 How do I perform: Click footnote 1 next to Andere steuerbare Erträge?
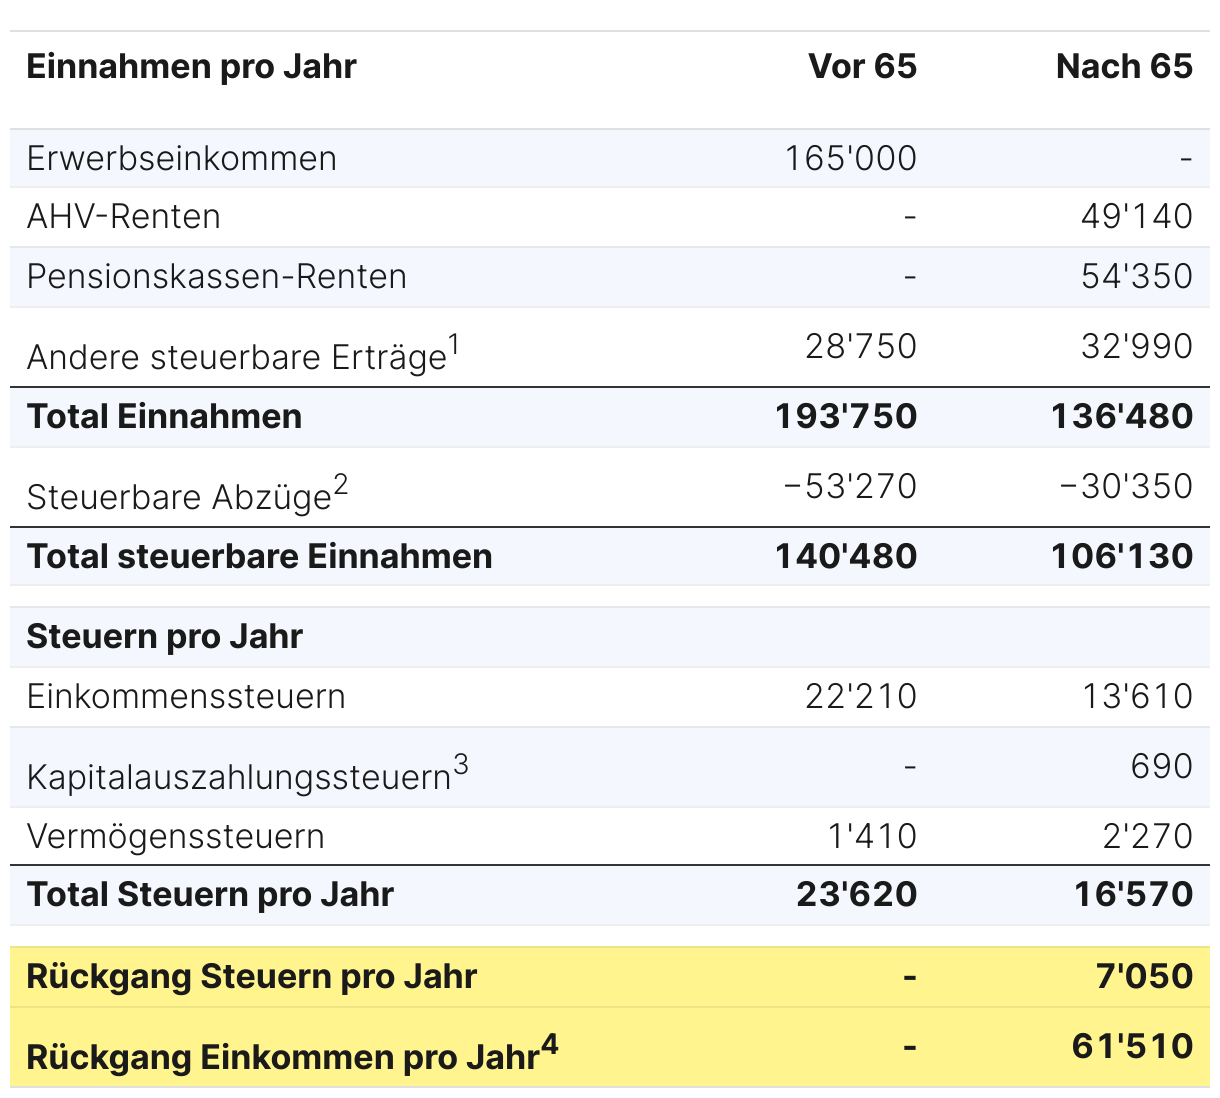coord(454,345)
